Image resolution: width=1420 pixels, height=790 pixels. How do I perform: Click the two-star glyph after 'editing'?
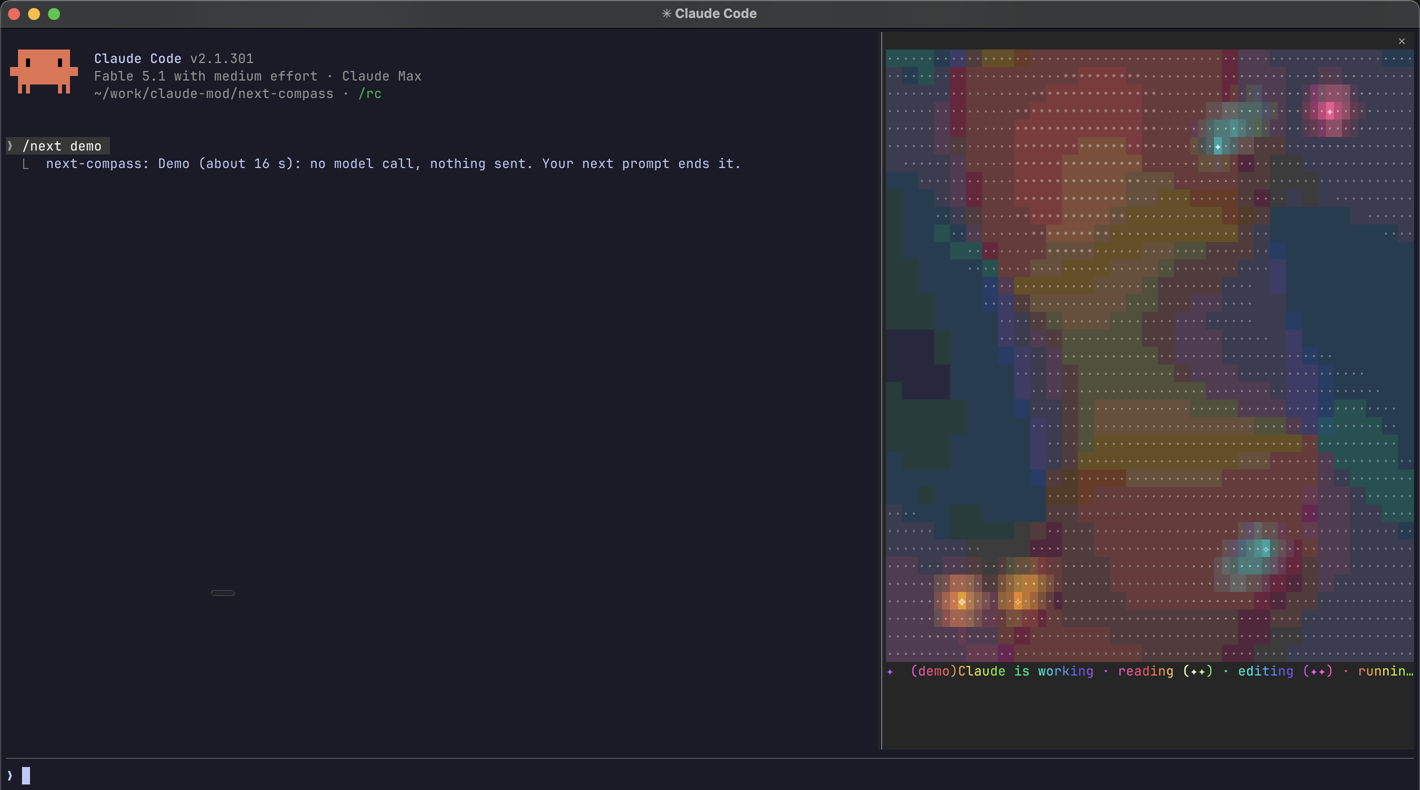(x=1318, y=672)
